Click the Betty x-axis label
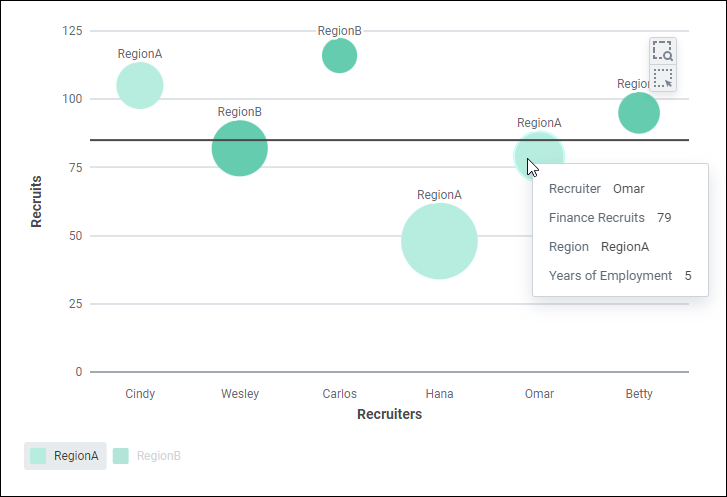The image size is (727, 497). (639, 394)
